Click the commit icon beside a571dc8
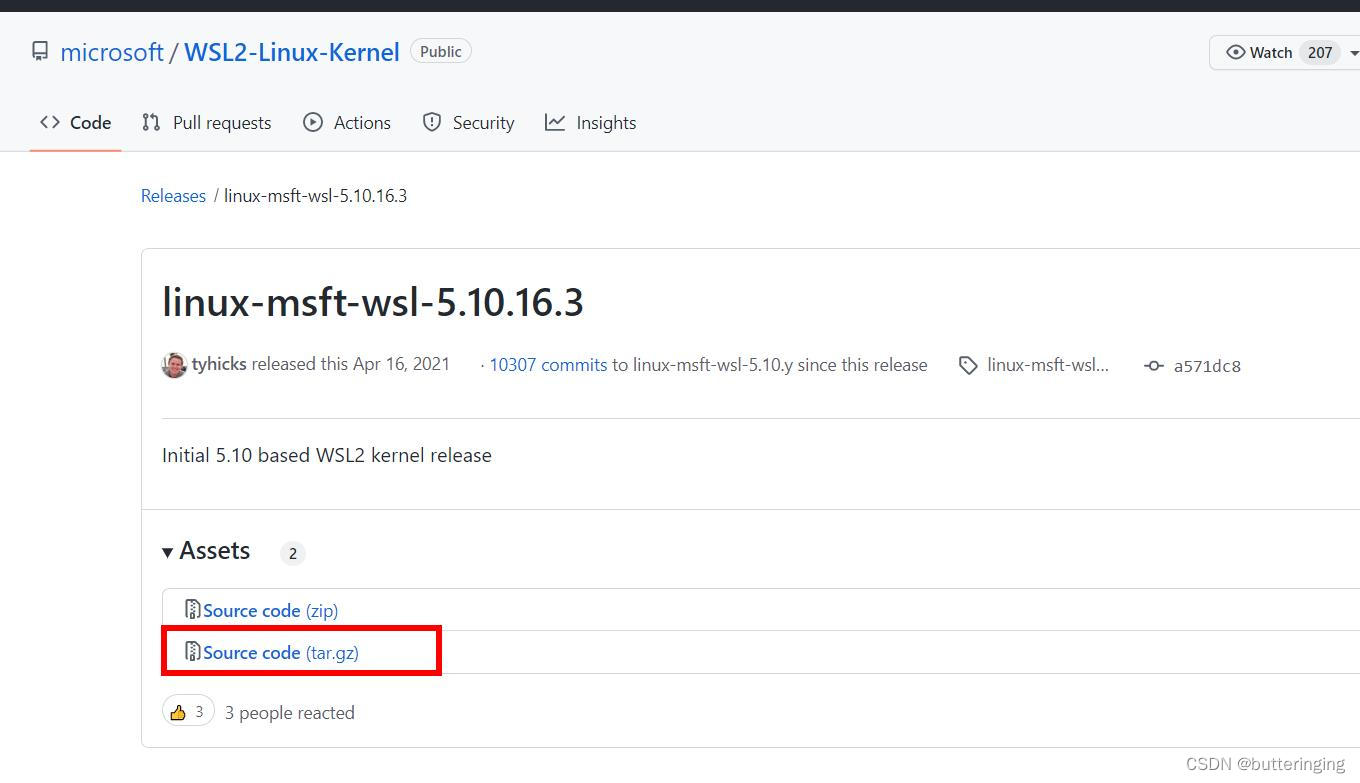The width and height of the screenshot is (1360, 783). click(1154, 366)
